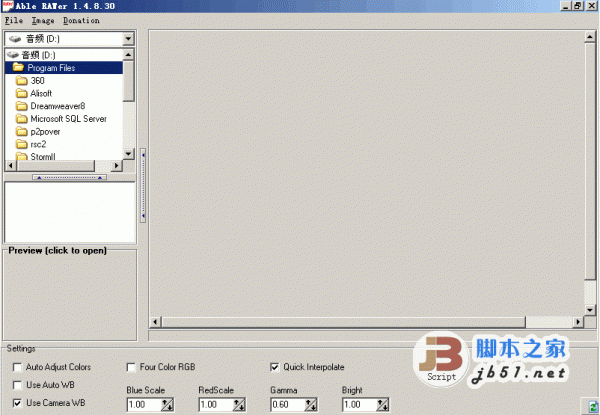Click the green refresh icon bottom right
600x415 pixels.
coord(593,407)
